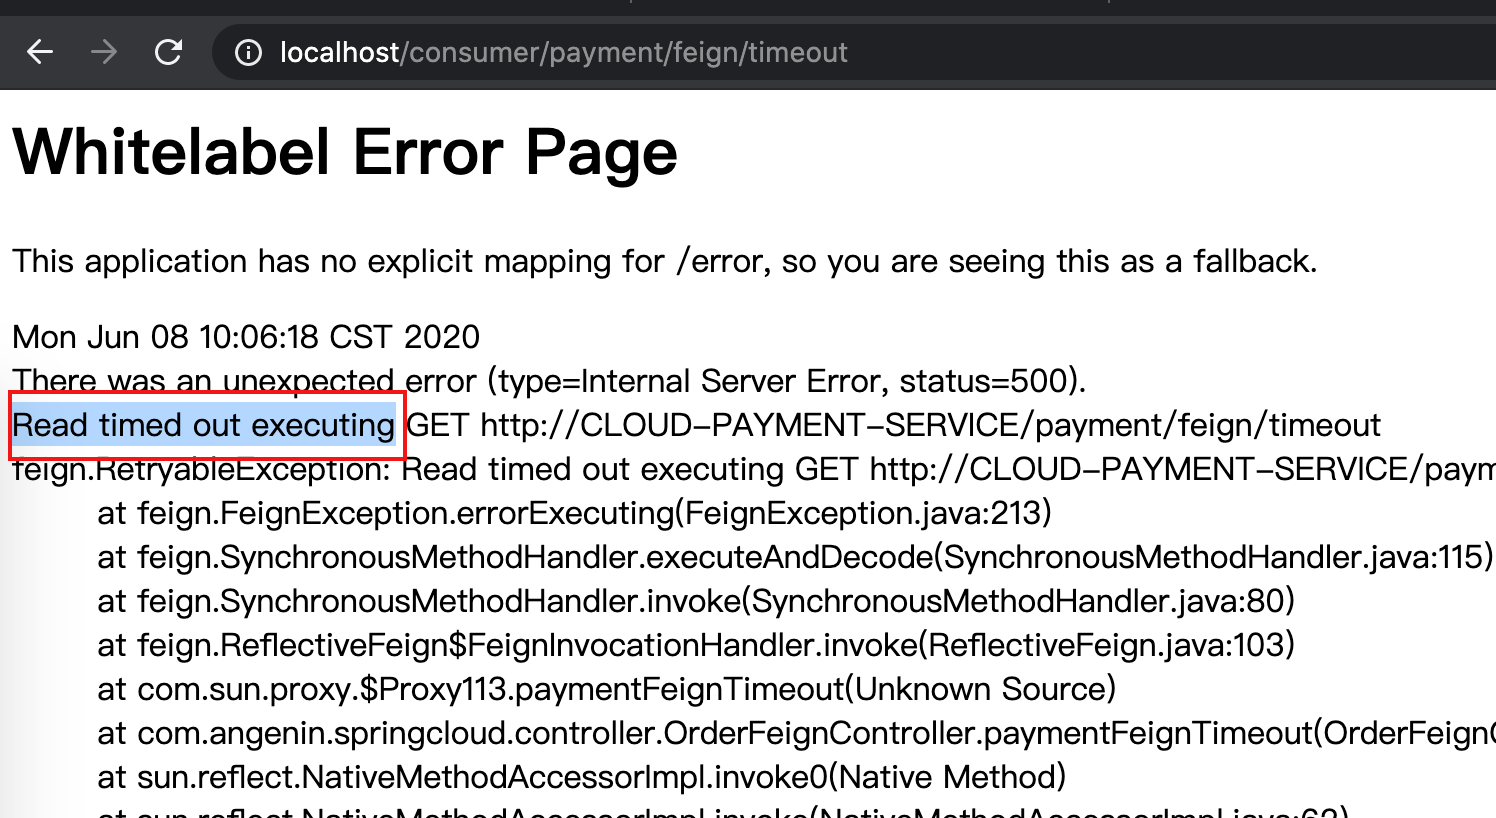
Task: Click highlighted 'Read timed out executing' text
Action: (204, 425)
